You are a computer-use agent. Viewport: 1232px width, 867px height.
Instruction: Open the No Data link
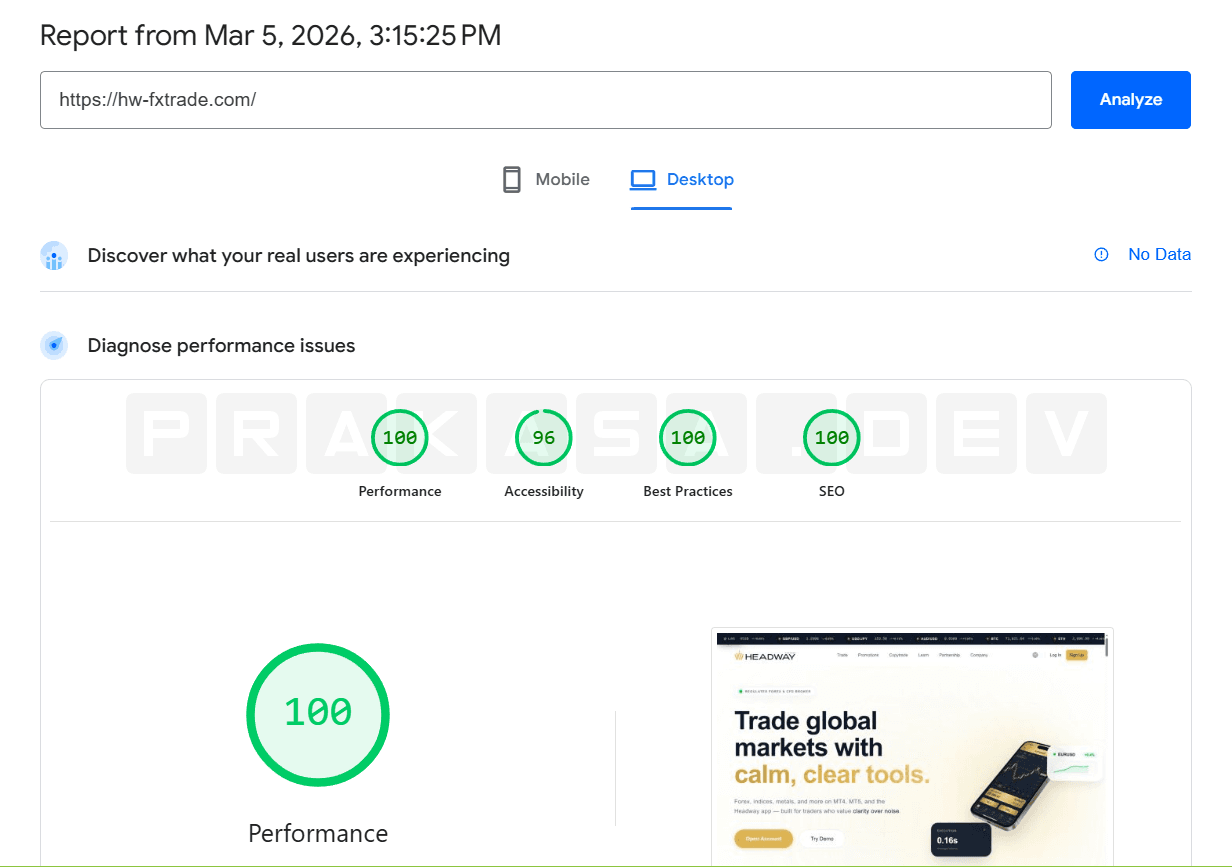[1159, 254]
